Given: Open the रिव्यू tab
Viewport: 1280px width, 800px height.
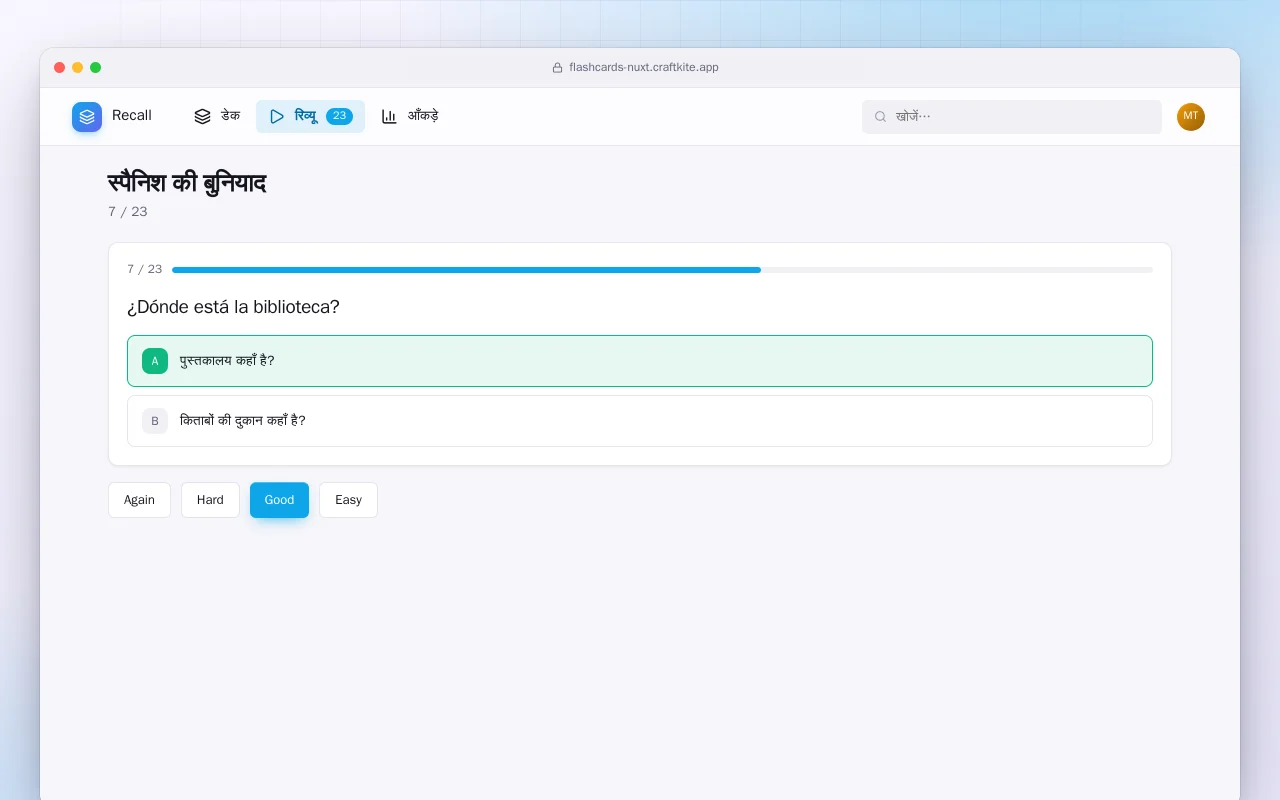Looking at the screenshot, I should click(310, 116).
